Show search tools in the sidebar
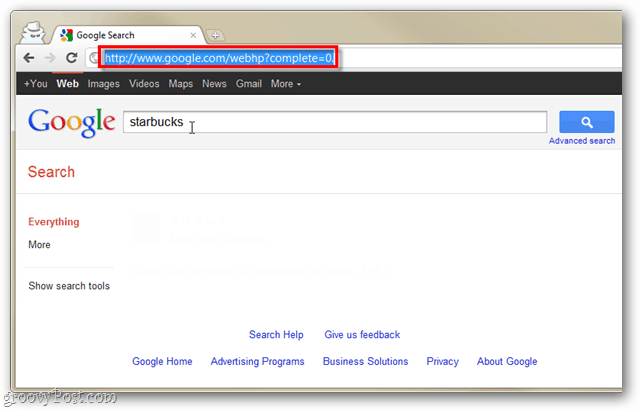 point(69,286)
